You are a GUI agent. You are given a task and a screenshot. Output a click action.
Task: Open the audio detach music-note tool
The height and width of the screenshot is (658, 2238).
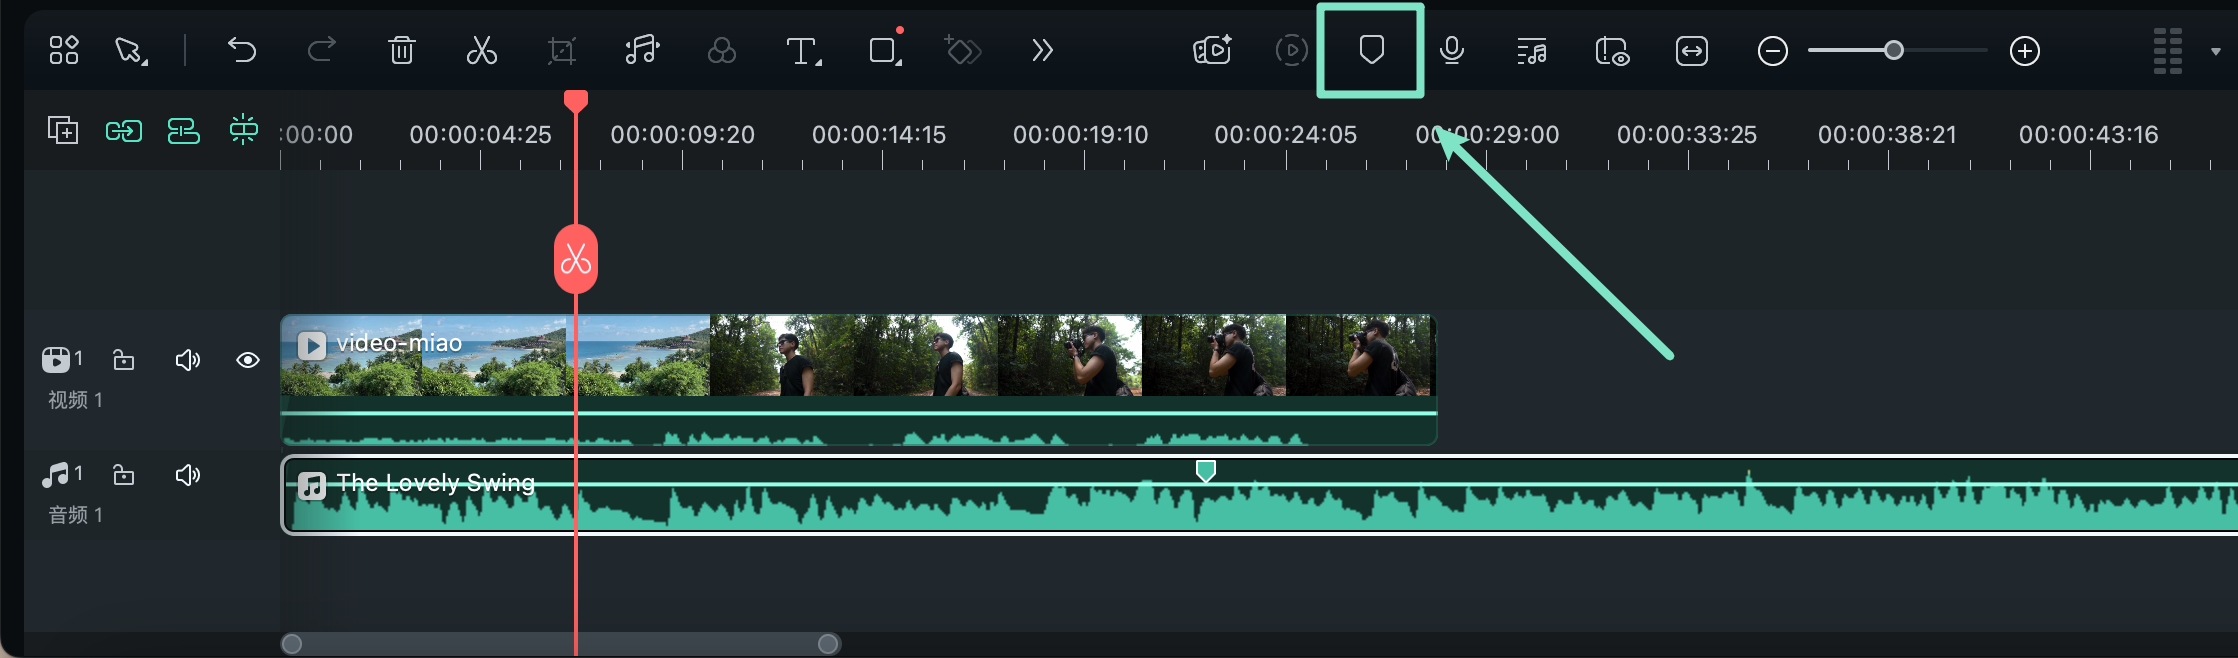tap(641, 50)
